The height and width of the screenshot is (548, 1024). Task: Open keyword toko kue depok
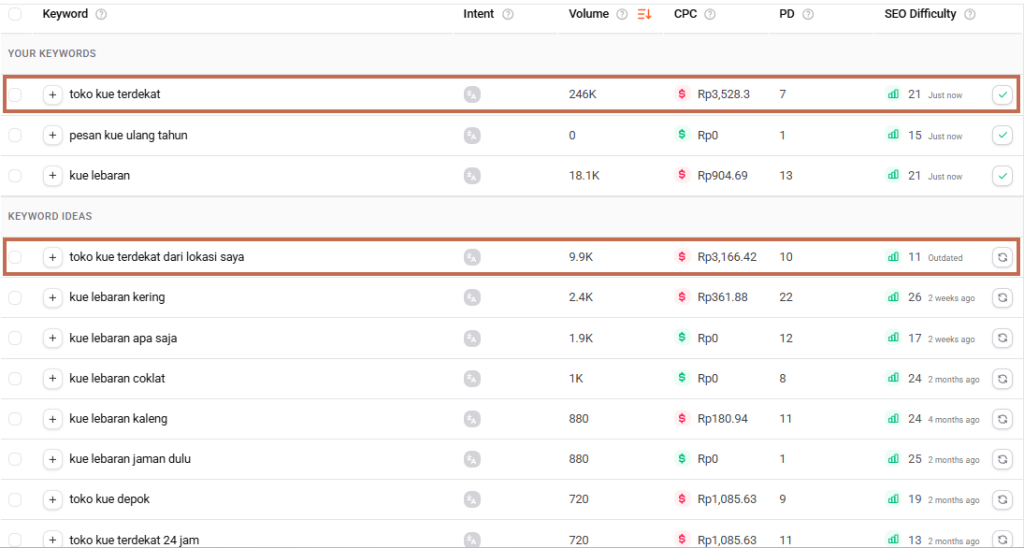coord(110,499)
